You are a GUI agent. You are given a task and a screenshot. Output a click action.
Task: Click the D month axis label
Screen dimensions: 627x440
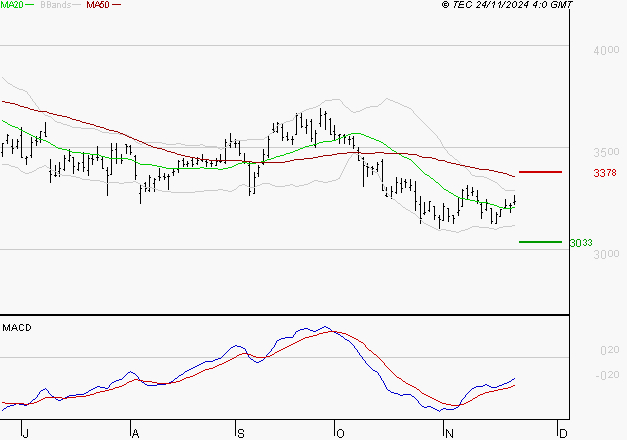click(563, 434)
